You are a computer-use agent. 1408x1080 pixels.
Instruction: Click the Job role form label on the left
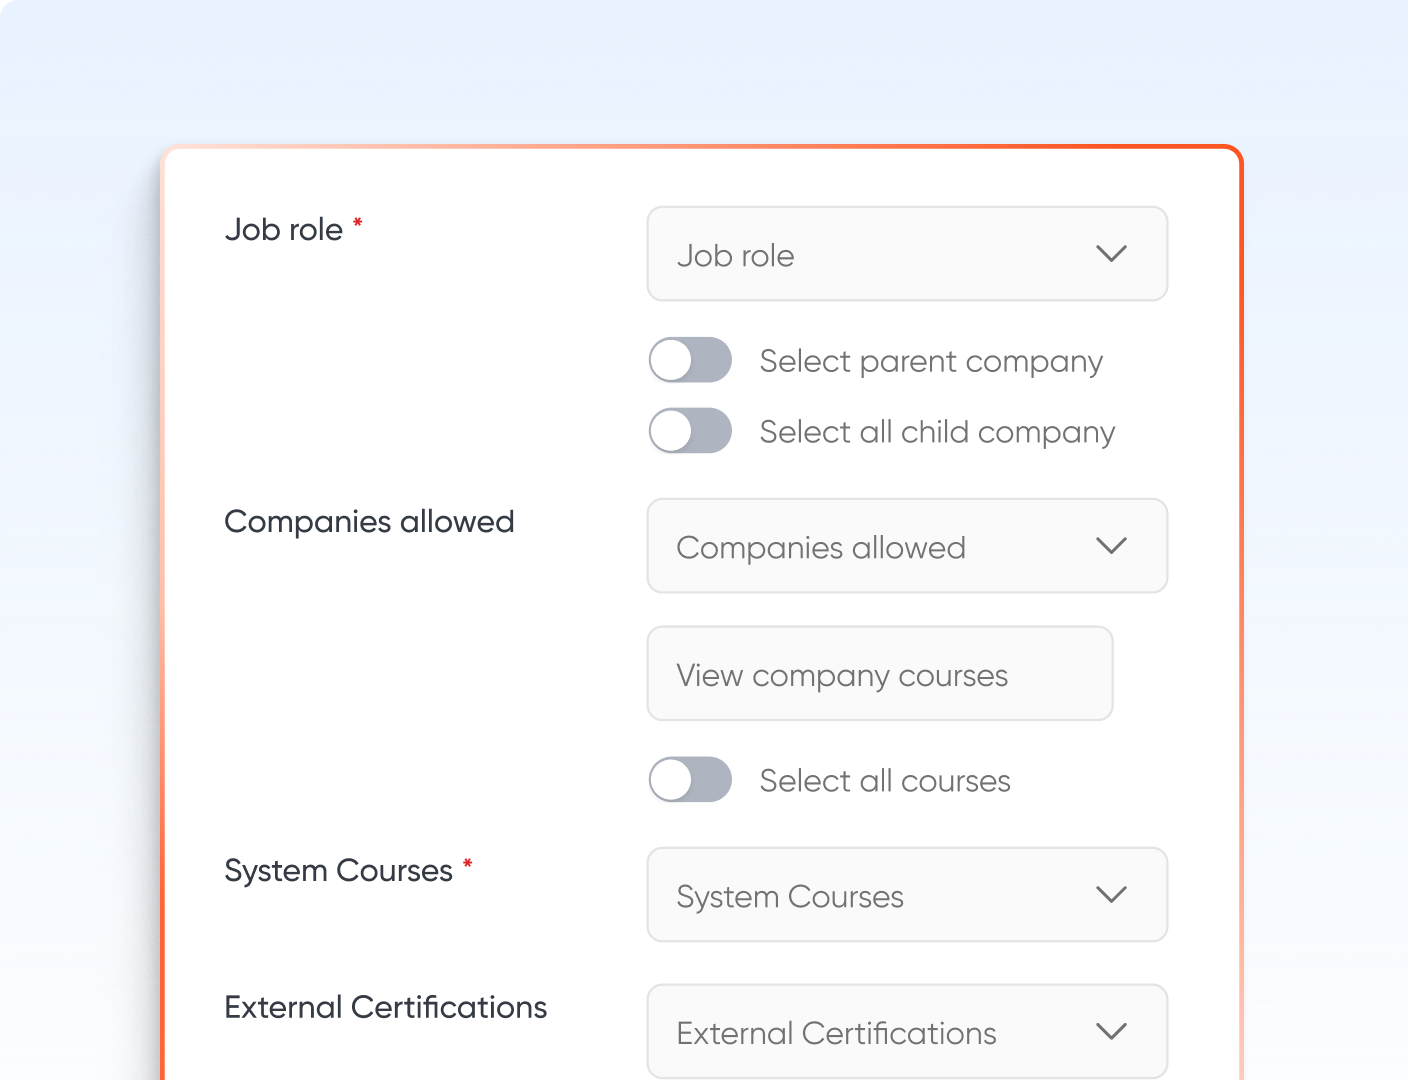[x=284, y=230]
